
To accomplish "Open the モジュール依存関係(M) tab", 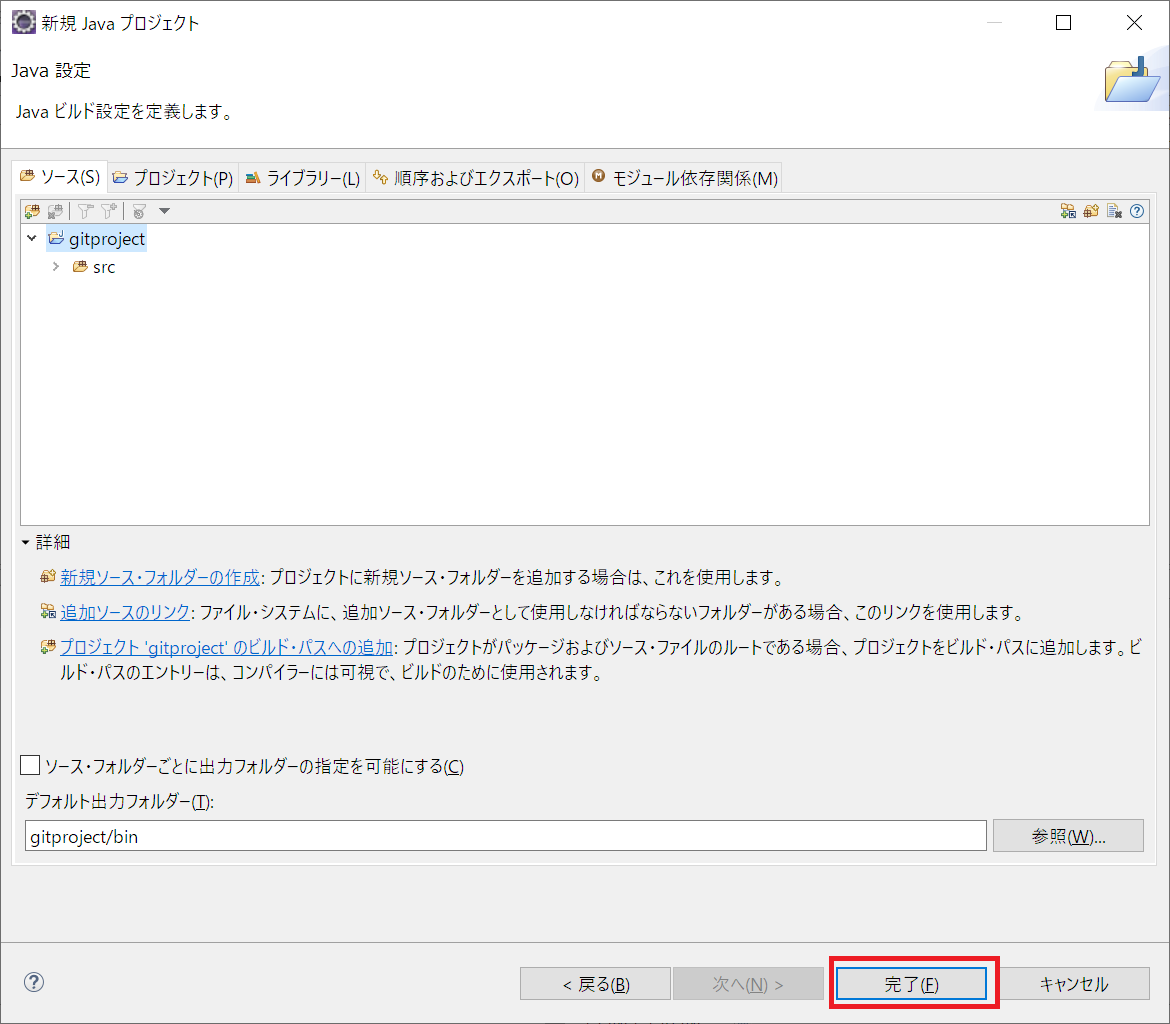I will (684, 178).
